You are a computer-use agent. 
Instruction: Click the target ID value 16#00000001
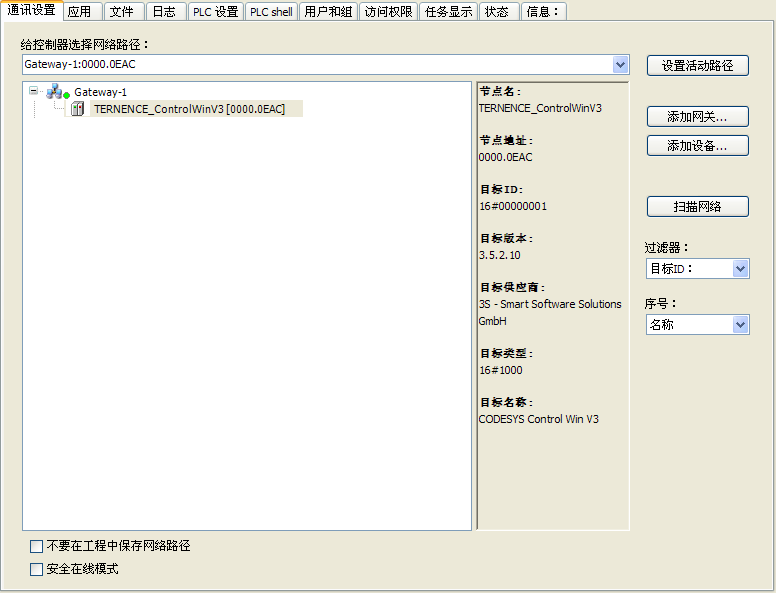point(513,206)
